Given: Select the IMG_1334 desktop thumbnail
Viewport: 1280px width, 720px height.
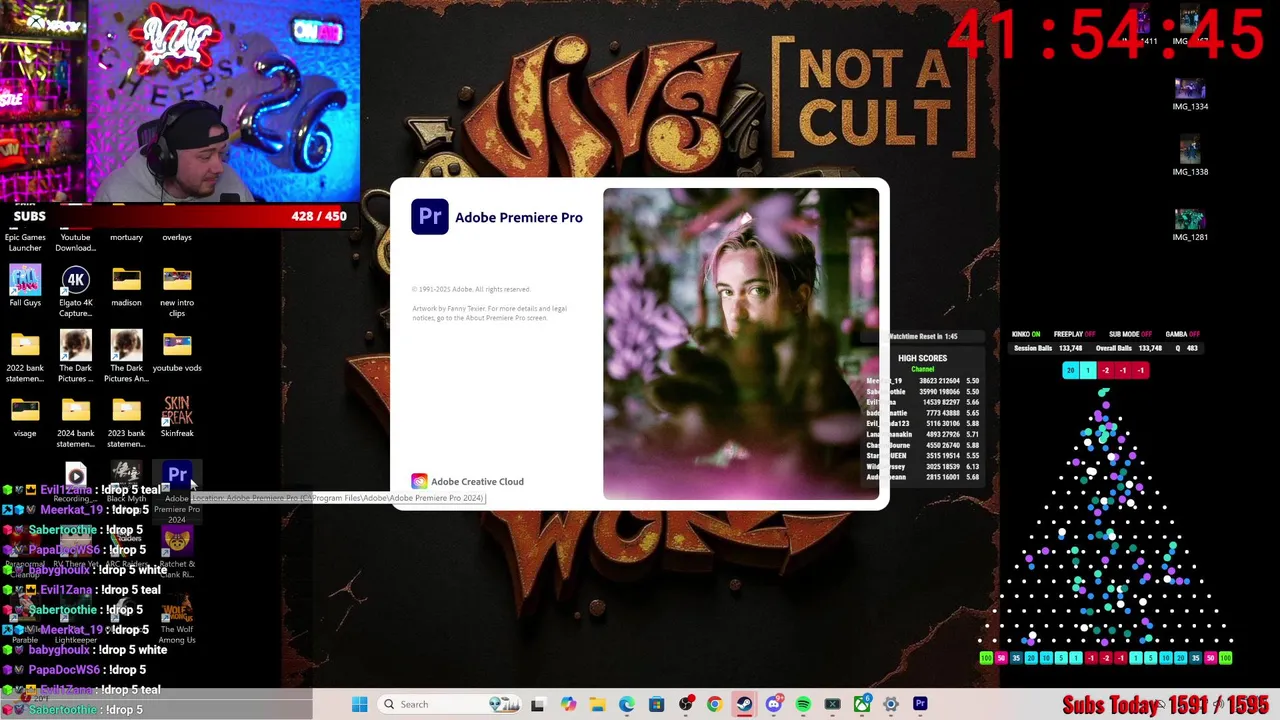Looking at the screenshot, I should coord(1190,93).
